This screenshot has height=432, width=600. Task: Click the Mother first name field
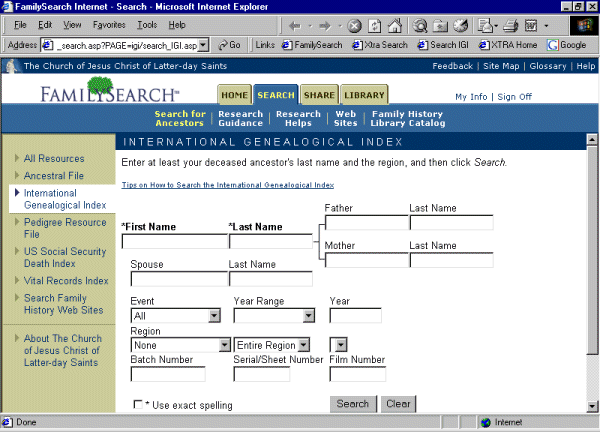click(x=366, y=260)
